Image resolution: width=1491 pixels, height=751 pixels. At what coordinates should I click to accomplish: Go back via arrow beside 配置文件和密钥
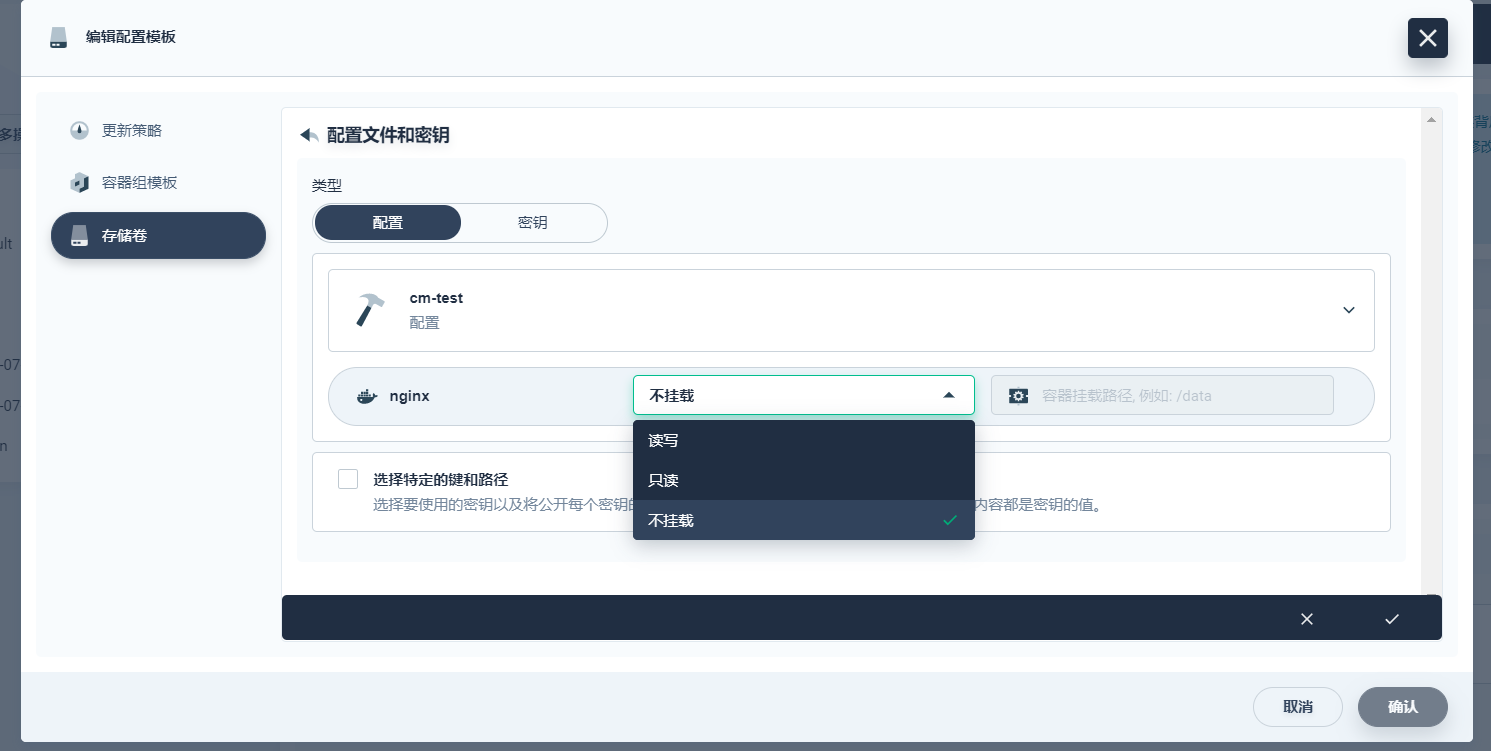click(x=309, y=136)
